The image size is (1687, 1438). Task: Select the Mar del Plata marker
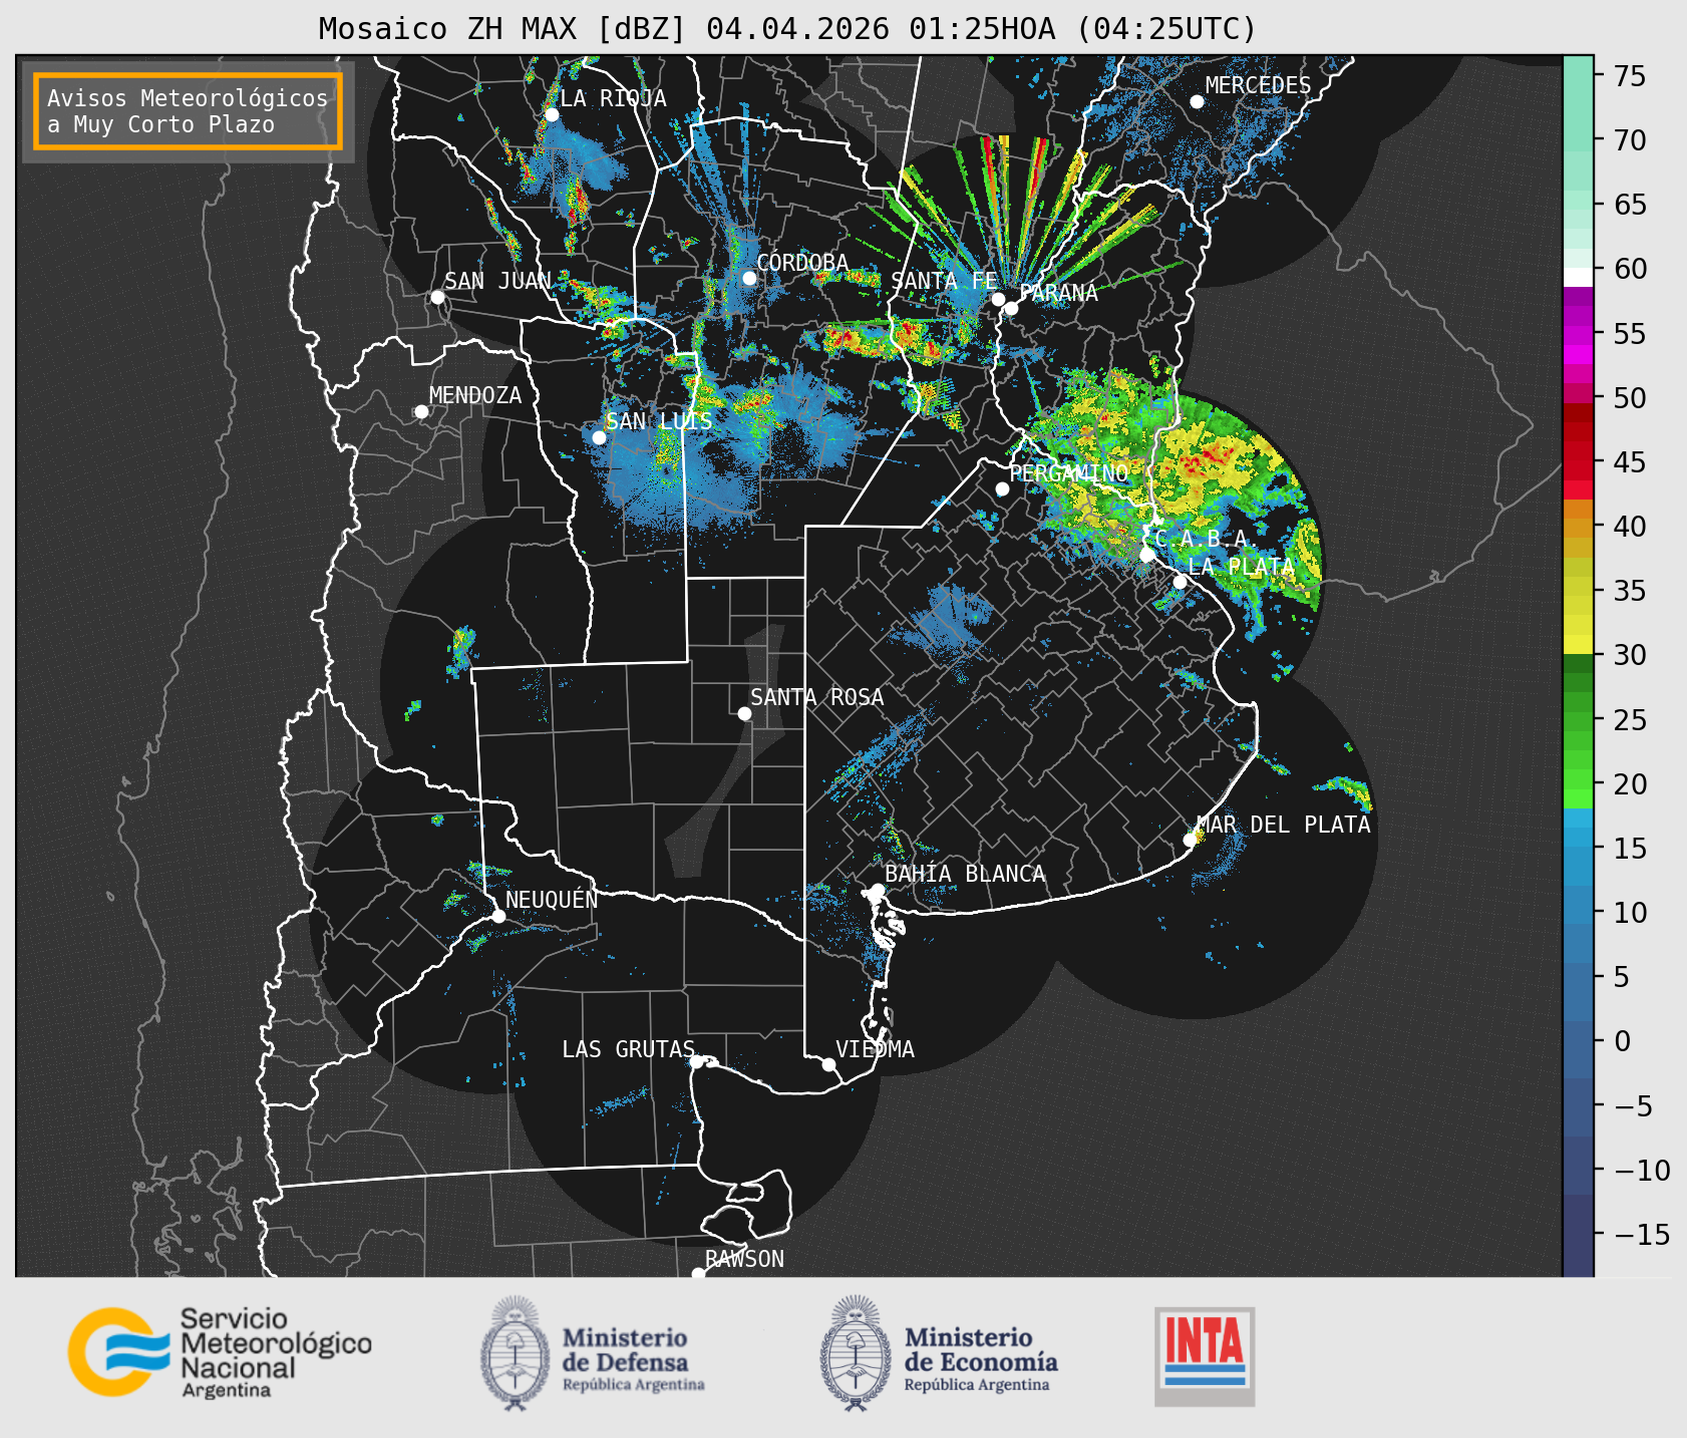tap(1190, 840)
